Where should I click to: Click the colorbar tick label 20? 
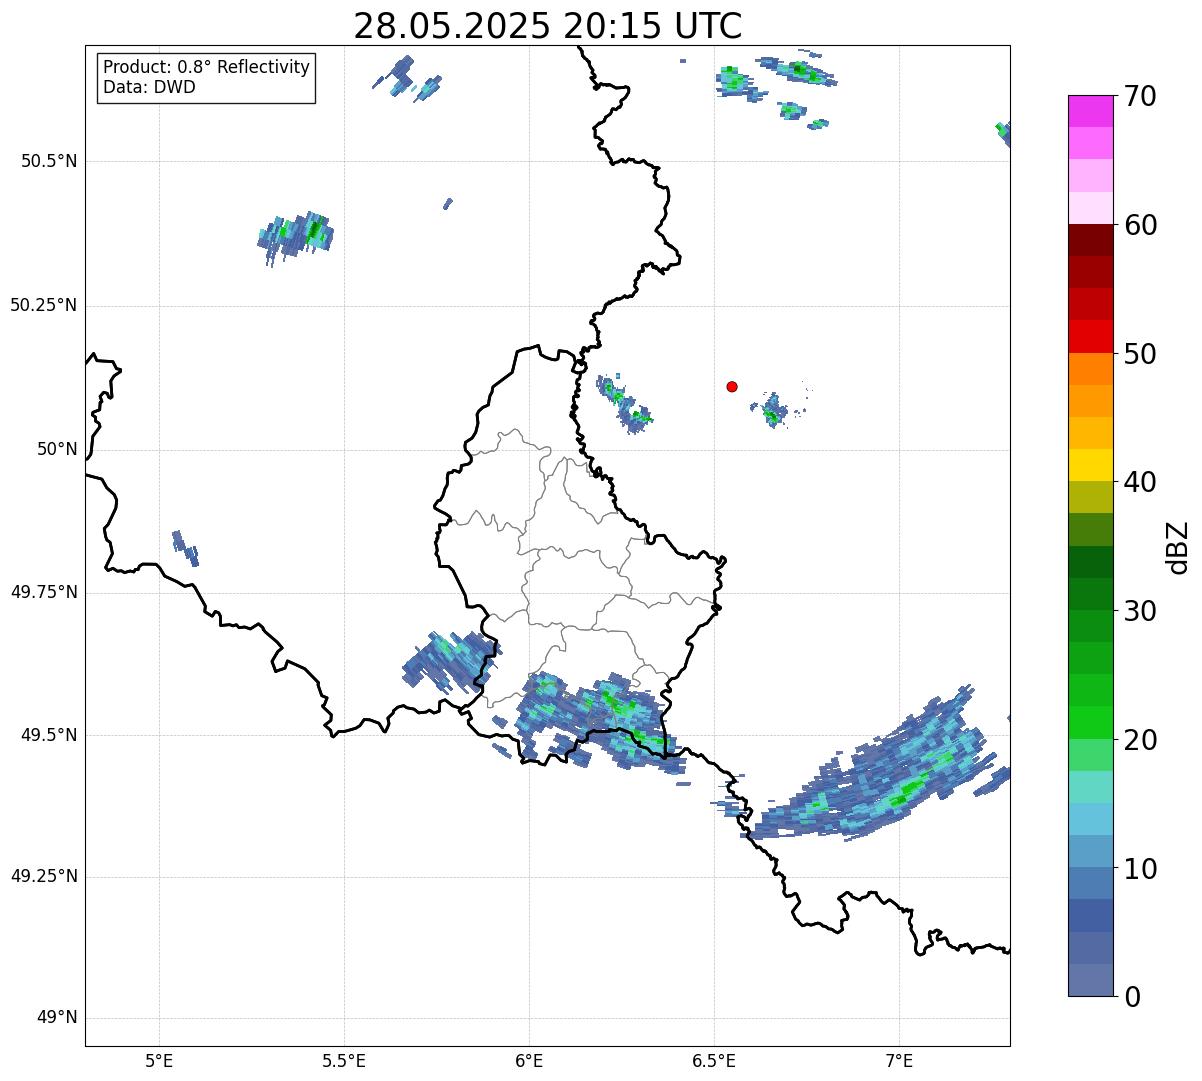point(1141,740)
